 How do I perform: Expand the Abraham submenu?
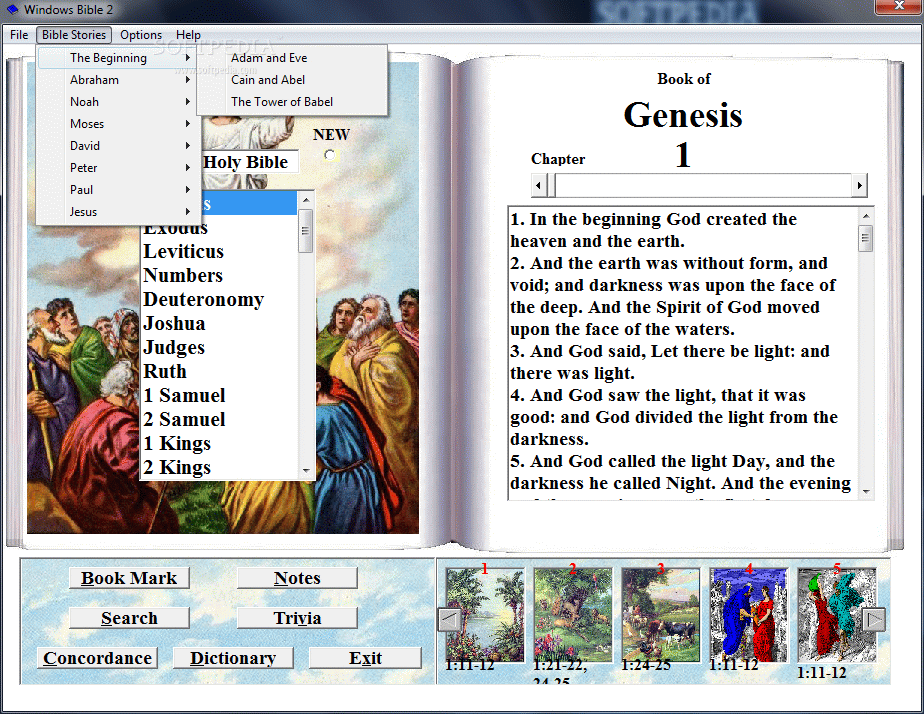click(117, 80)
